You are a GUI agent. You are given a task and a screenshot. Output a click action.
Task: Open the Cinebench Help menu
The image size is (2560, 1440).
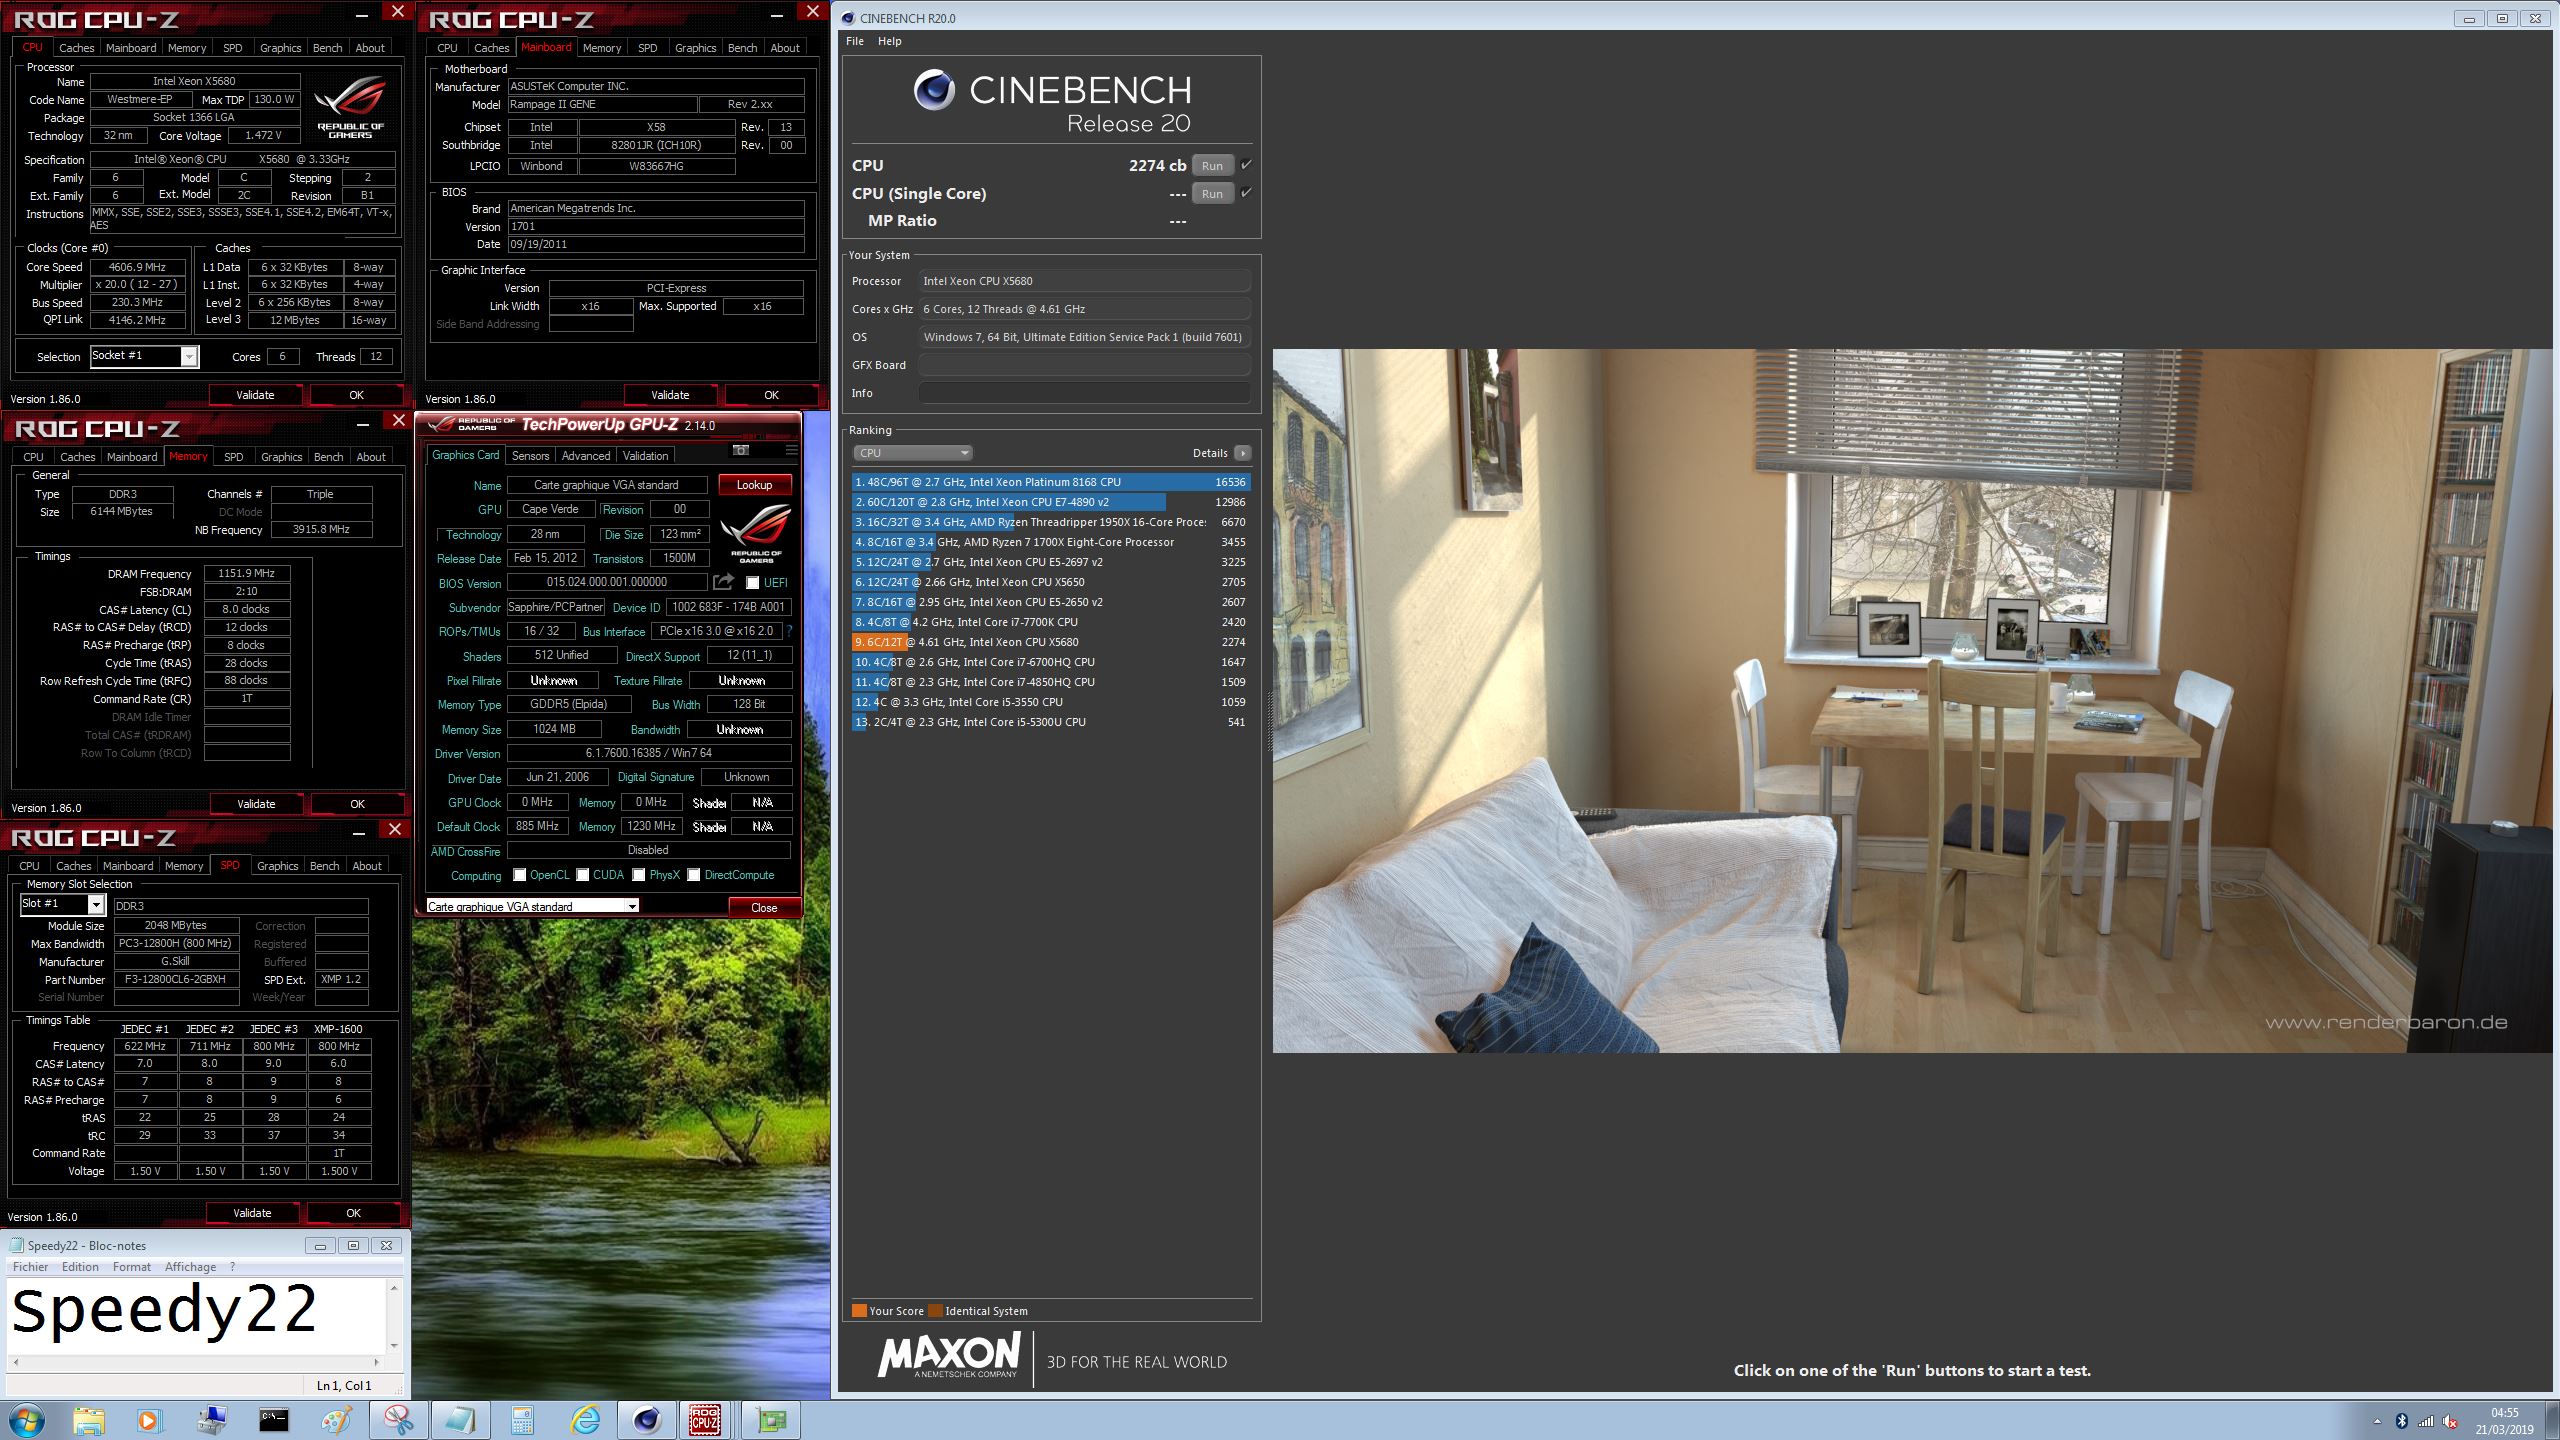[889, 41]
